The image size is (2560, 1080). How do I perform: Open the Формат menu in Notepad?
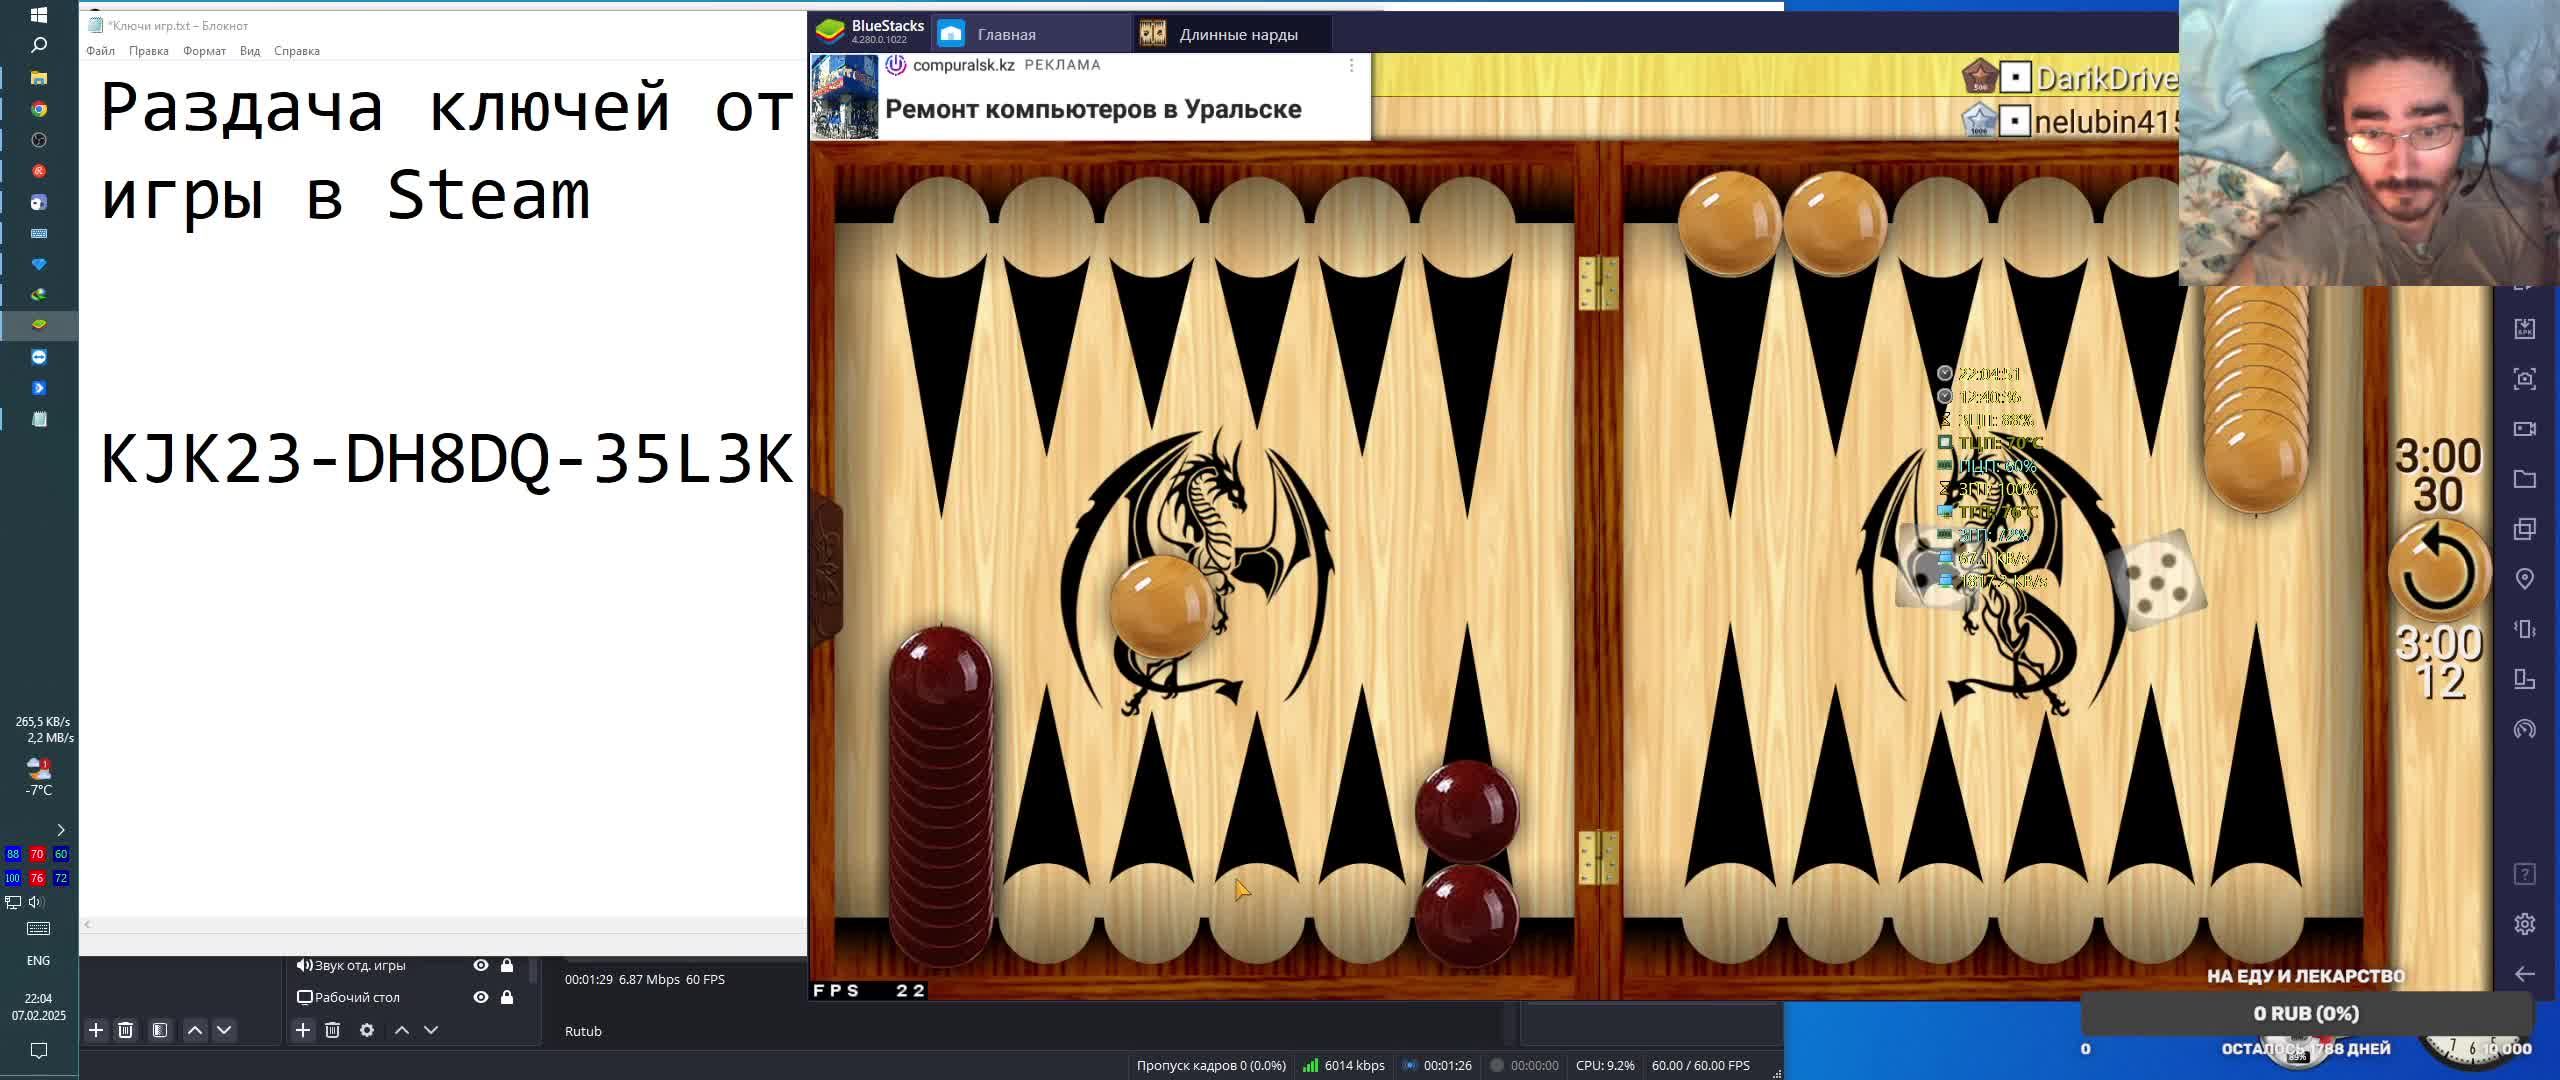click(x=204, y=51)
